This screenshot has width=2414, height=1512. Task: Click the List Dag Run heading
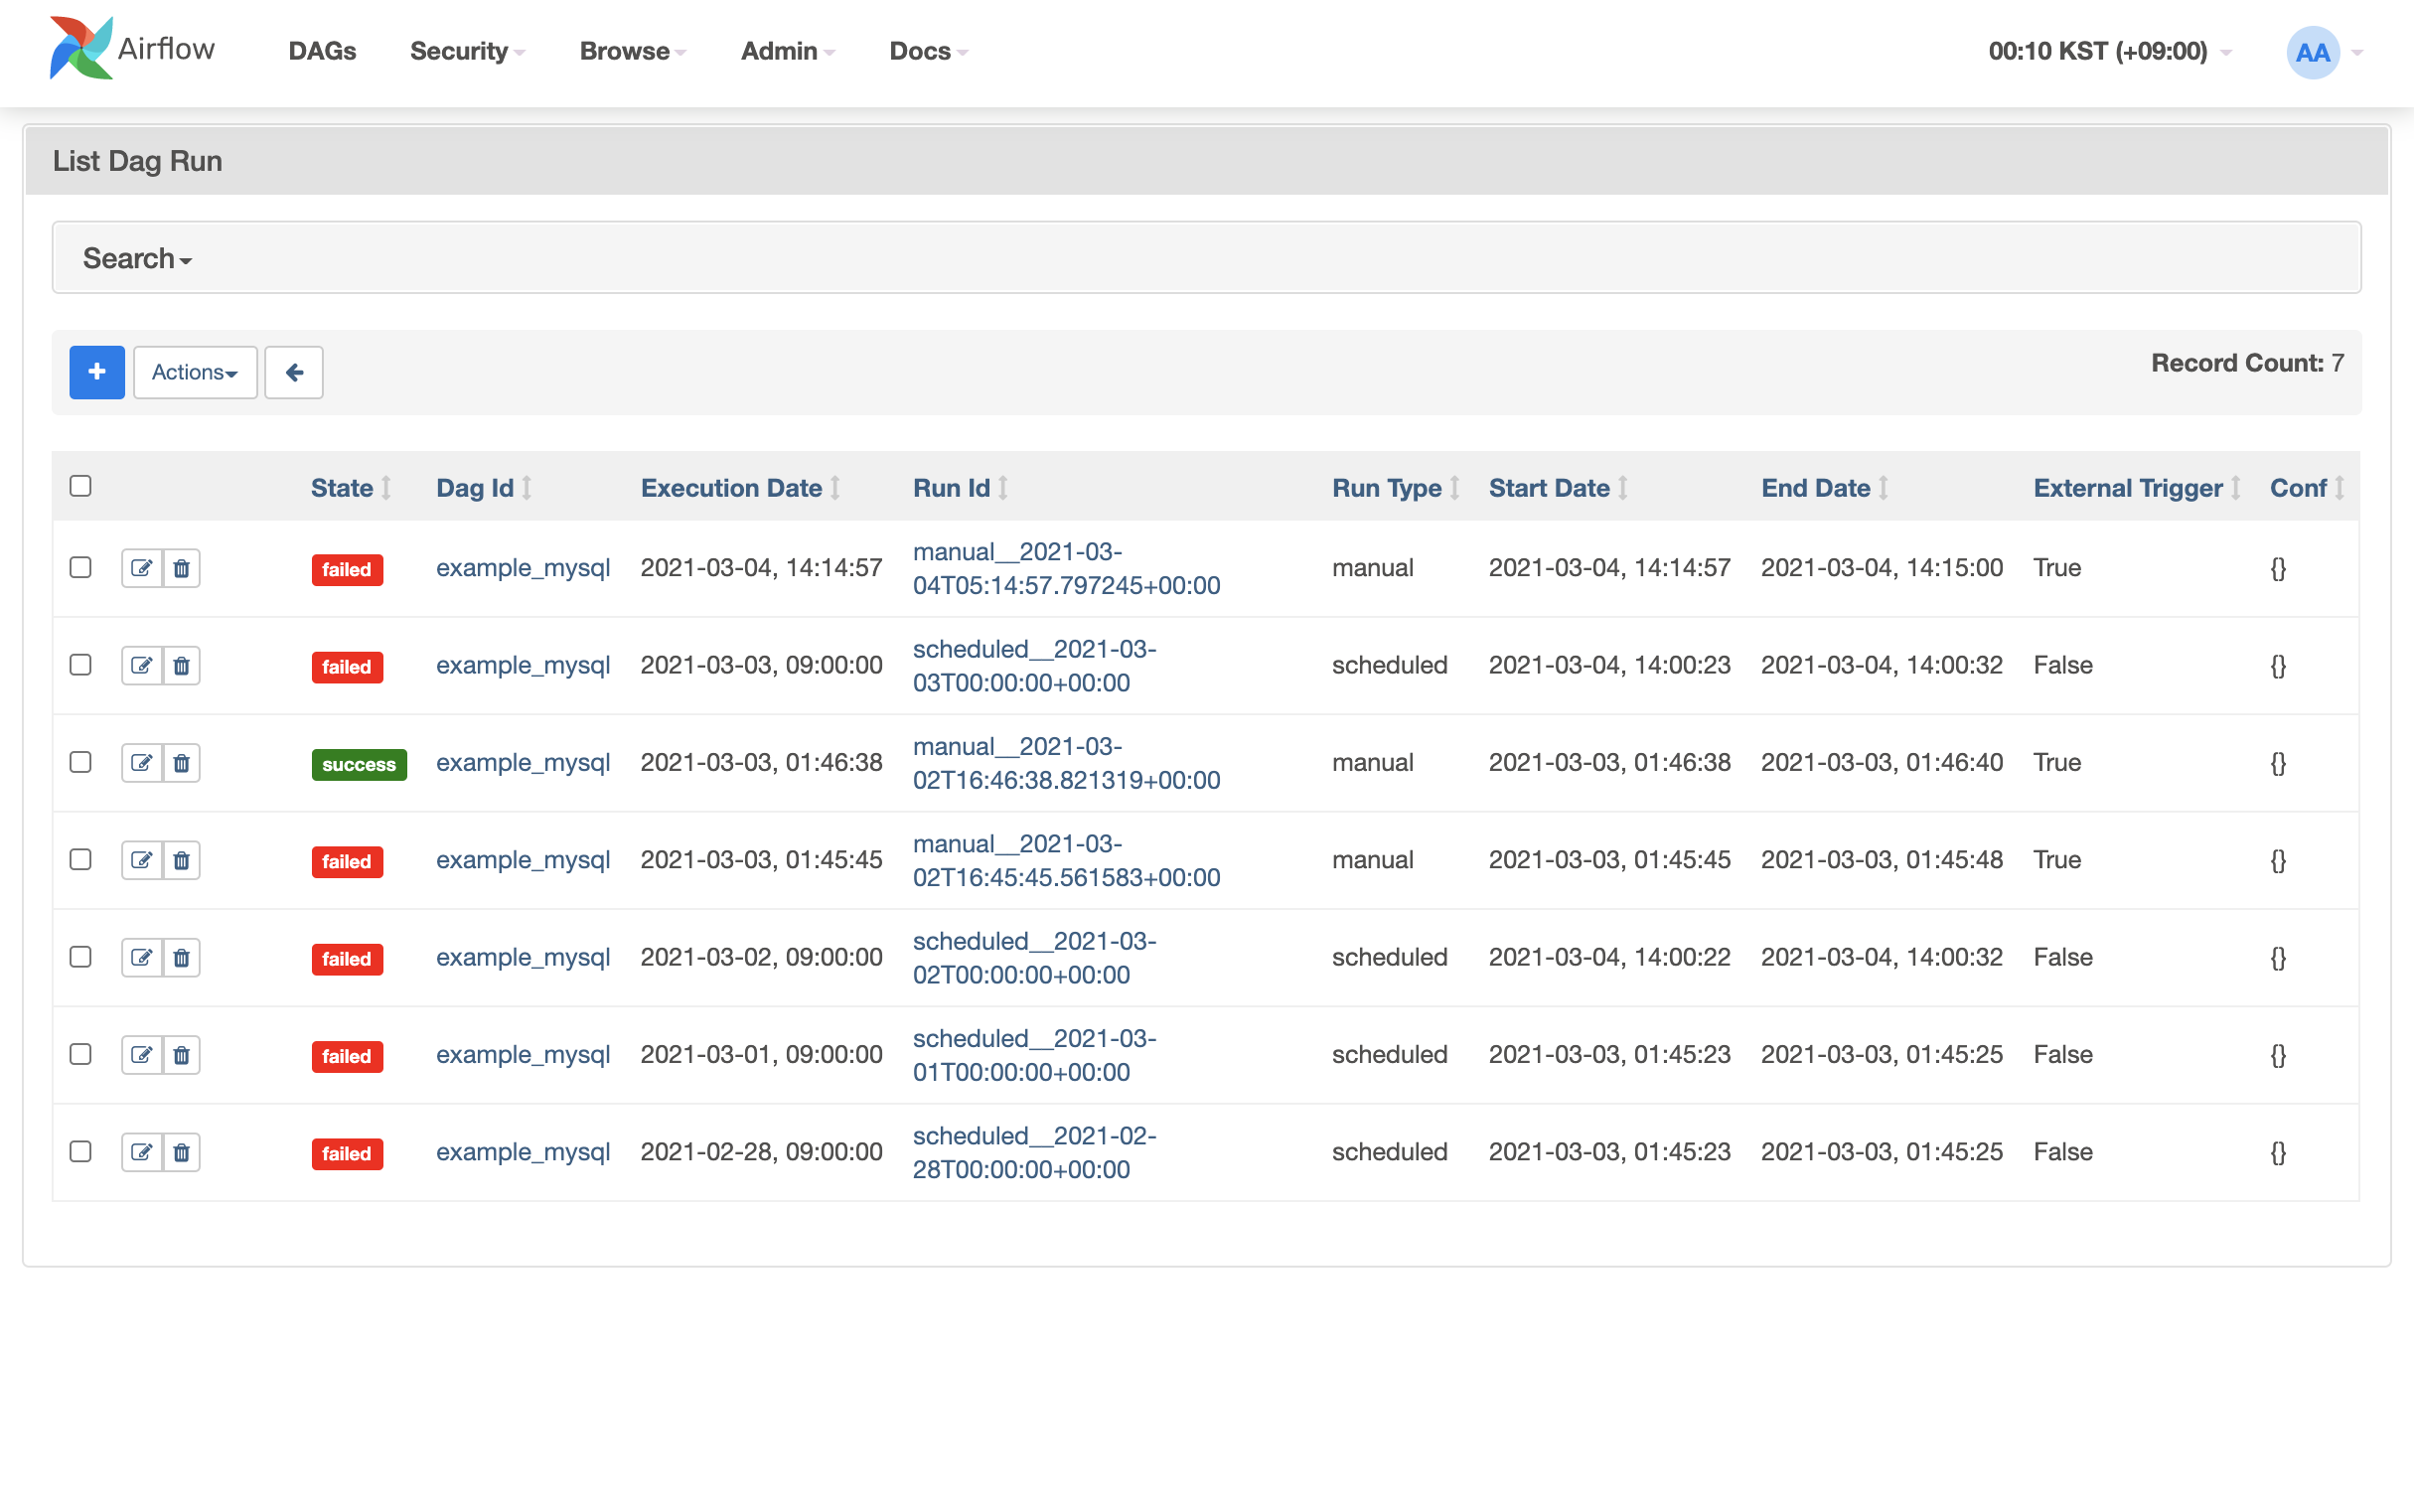[x=138, y=161]
